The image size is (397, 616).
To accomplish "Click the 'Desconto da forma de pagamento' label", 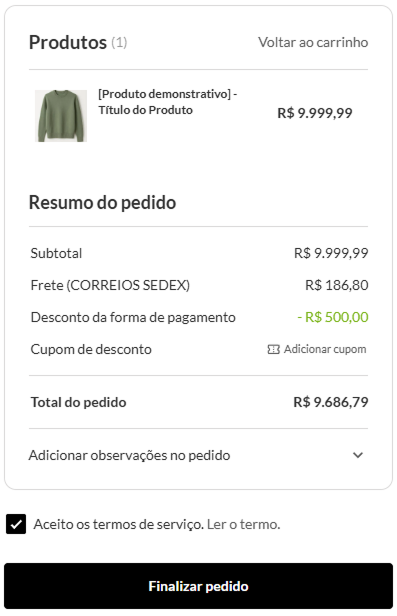I will click(x=133, y=317).
